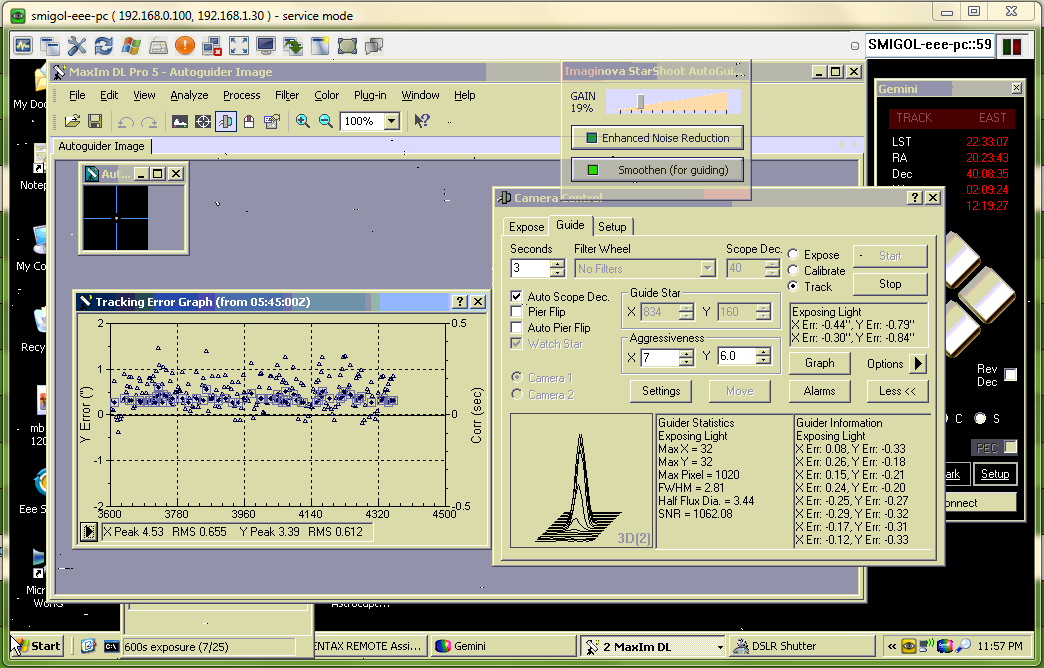Click the guide exposure Seconds input field

530,268
